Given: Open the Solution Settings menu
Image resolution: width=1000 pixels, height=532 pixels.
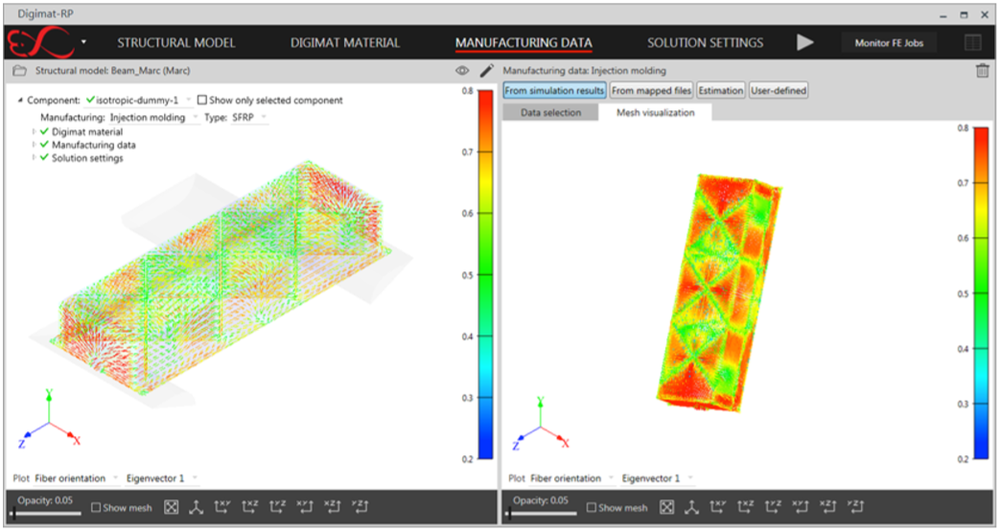Looking at the screenshot, I should click(705, 43).
